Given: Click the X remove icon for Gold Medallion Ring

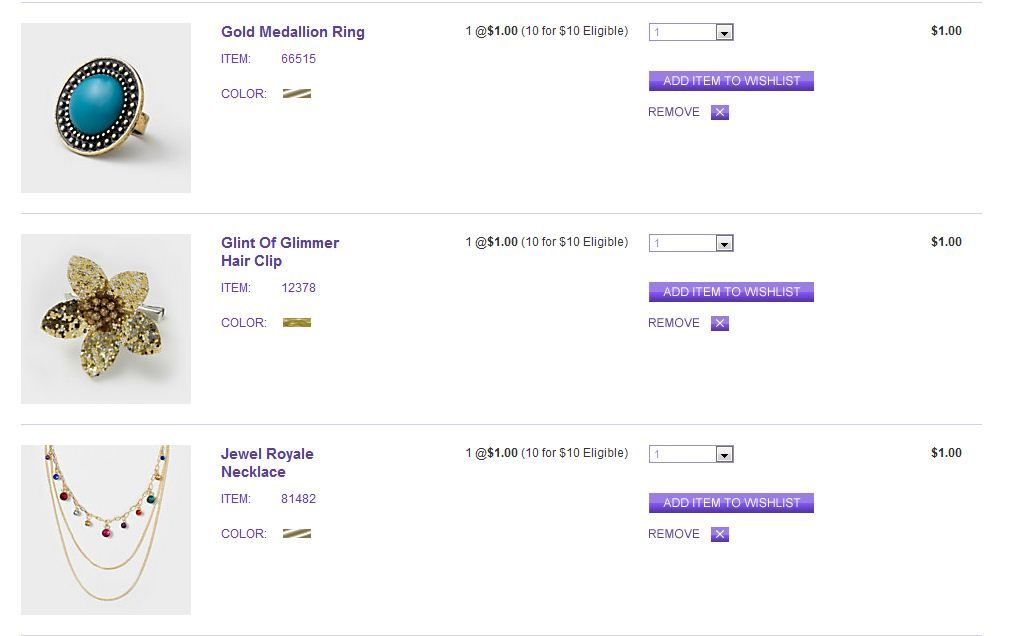Looking at the screenshot, I should [x=720, y=113].
